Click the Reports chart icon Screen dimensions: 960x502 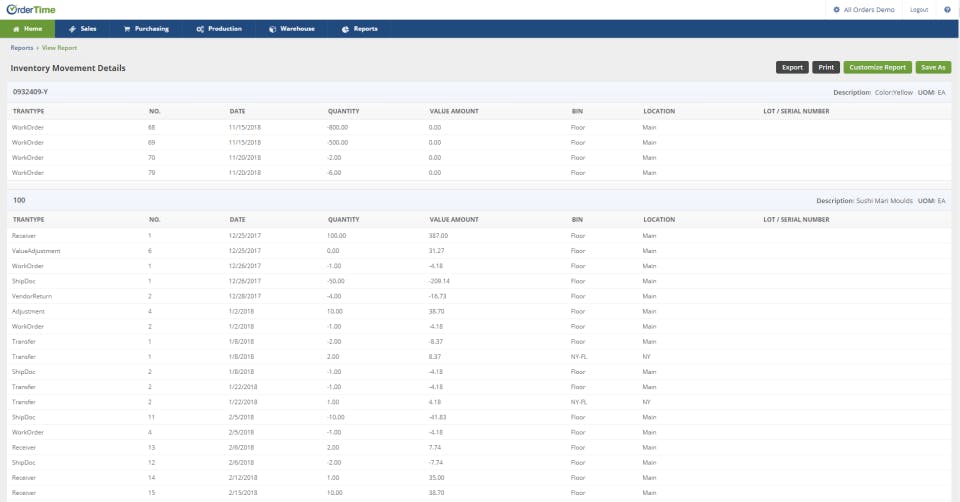345,29
